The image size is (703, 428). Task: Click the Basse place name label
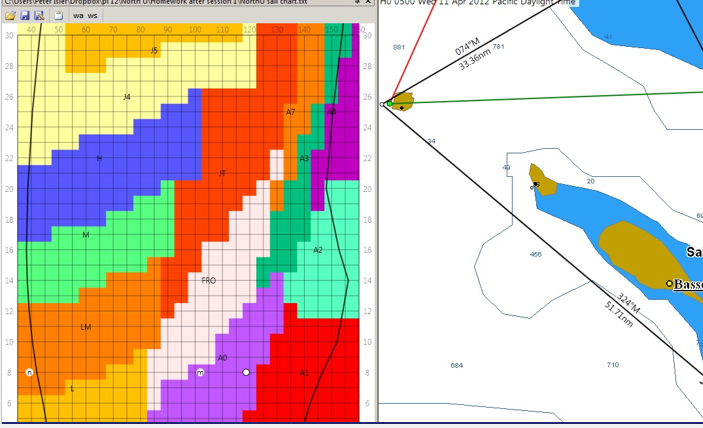coord(688,284)
